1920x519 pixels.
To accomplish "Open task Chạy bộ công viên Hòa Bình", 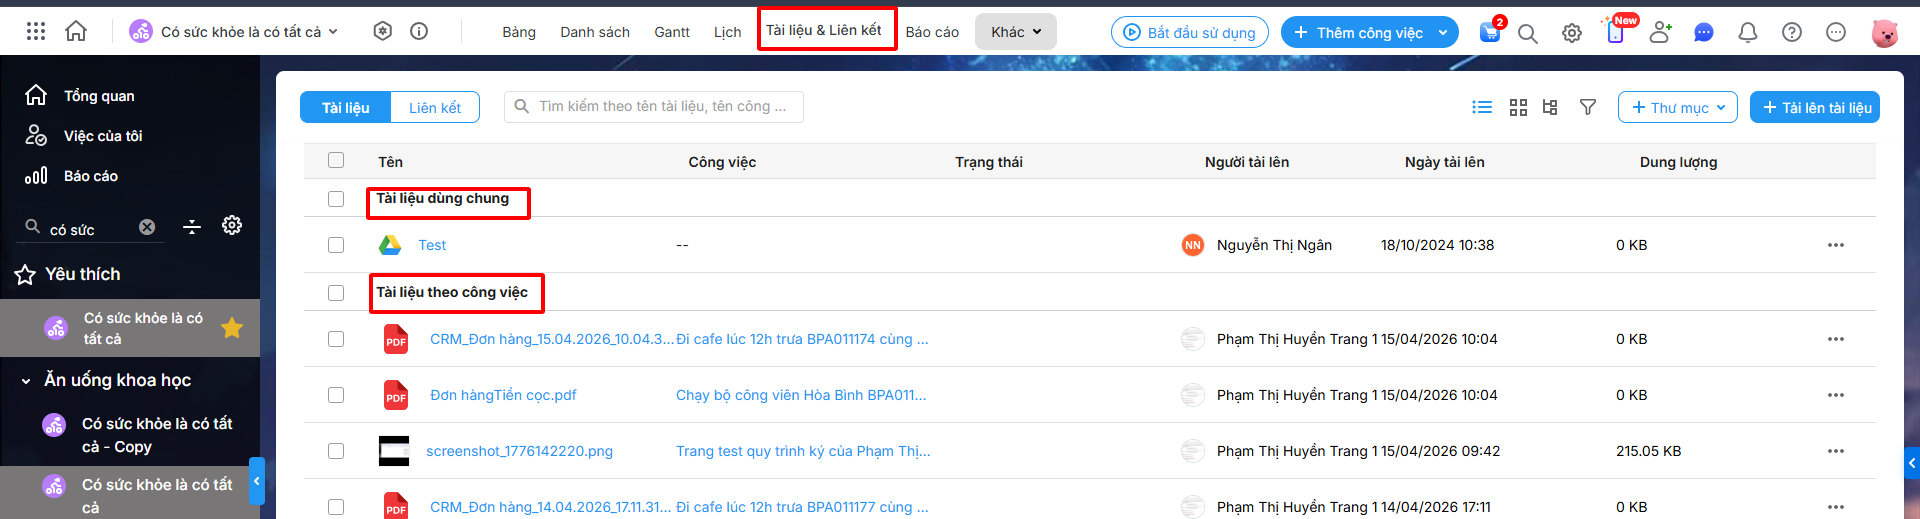I will point(801,395).
